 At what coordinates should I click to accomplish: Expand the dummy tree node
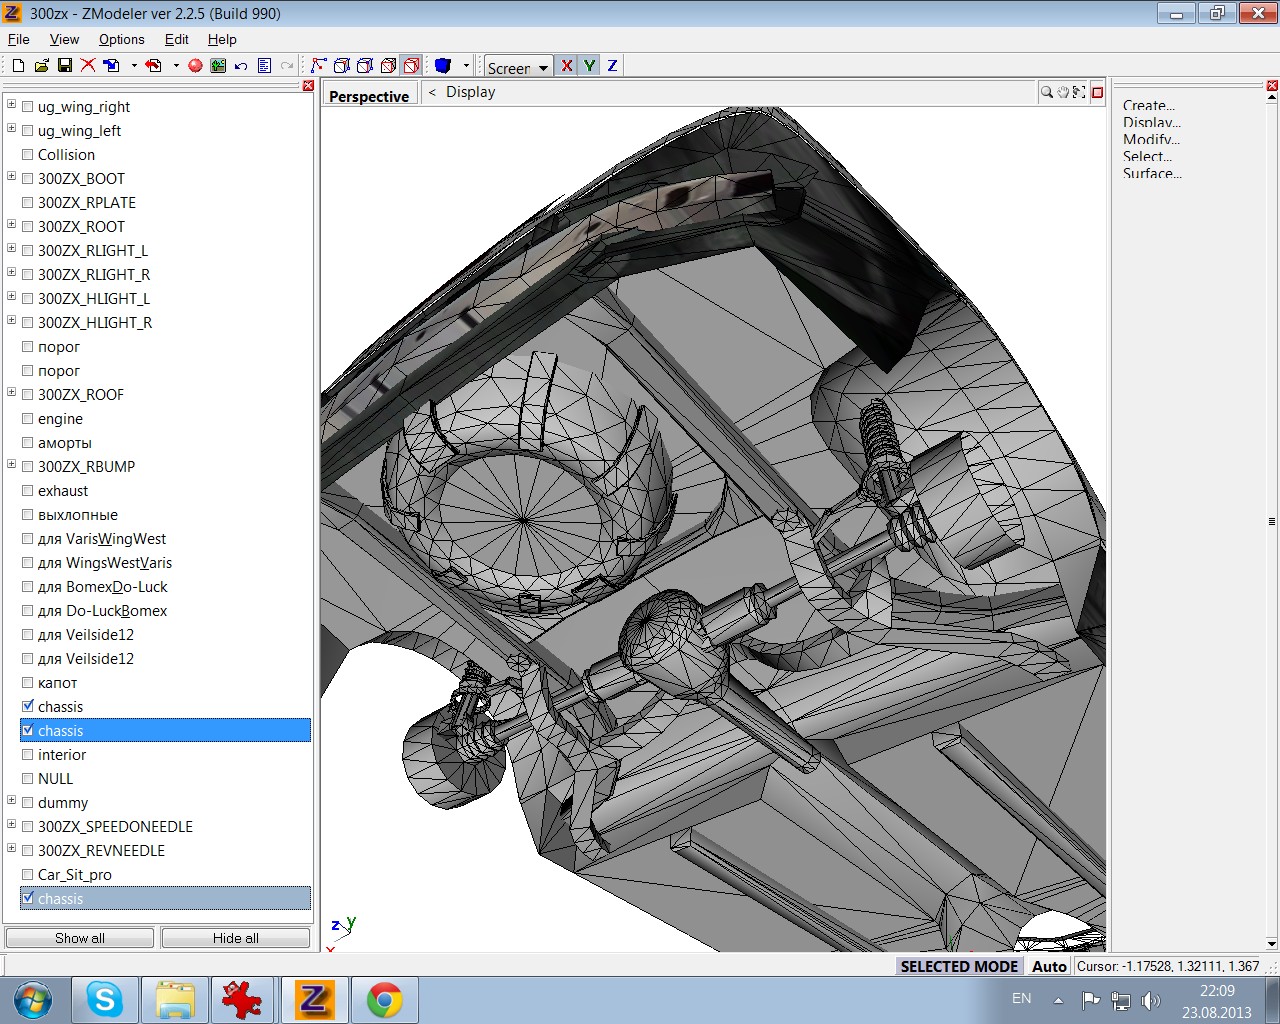pyautogui.click(x=12, y=801)
